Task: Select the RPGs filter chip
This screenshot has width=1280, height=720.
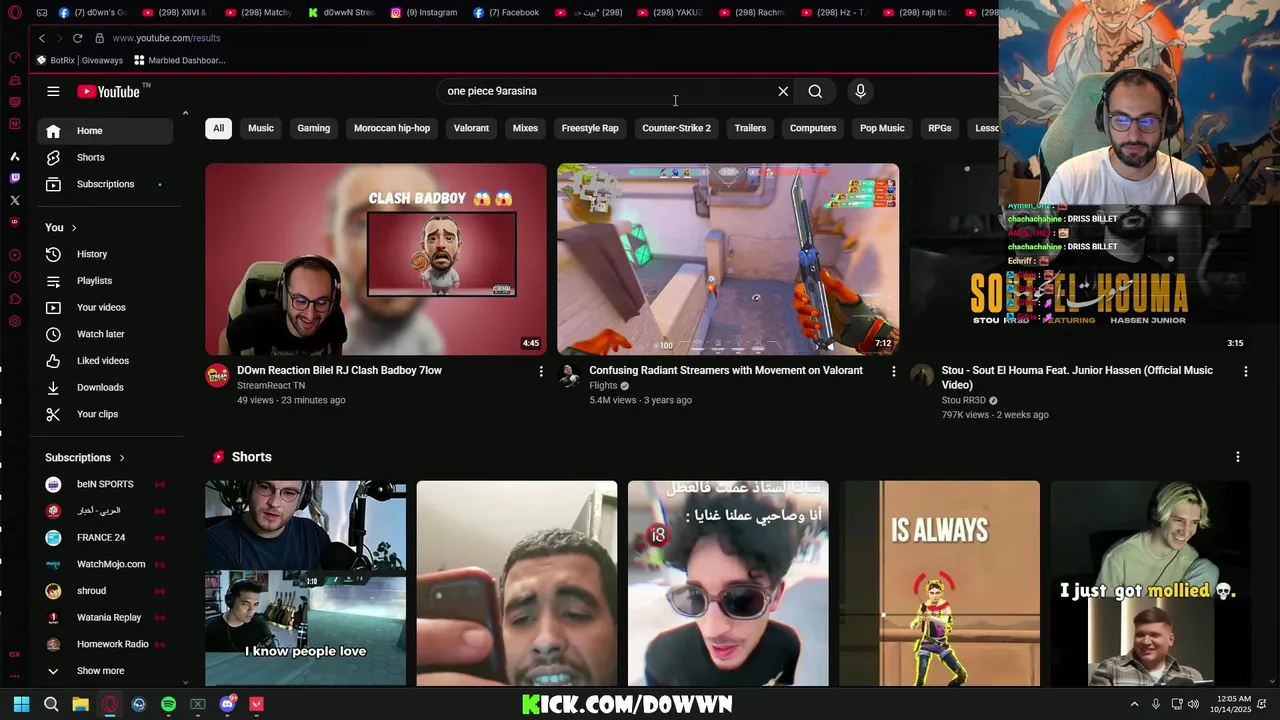Action: [x=939, y=128]
